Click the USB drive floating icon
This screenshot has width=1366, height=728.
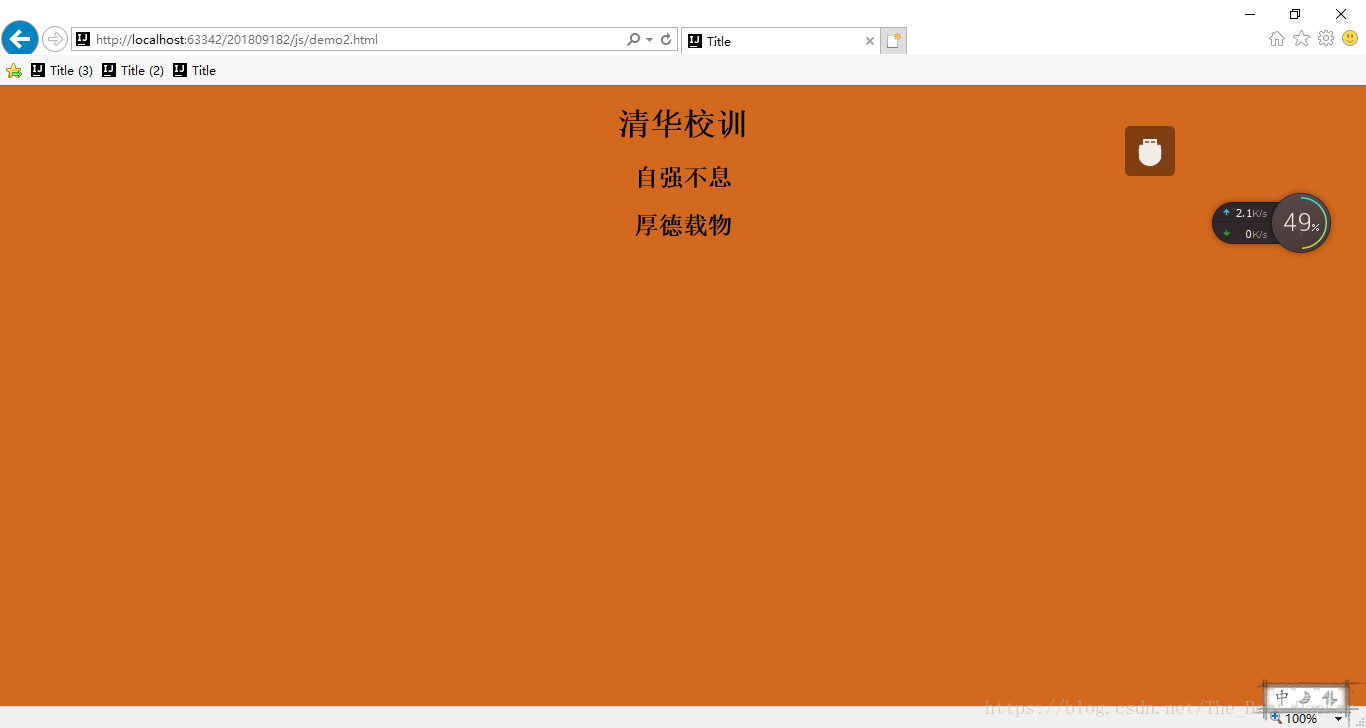coord(1150,151)
